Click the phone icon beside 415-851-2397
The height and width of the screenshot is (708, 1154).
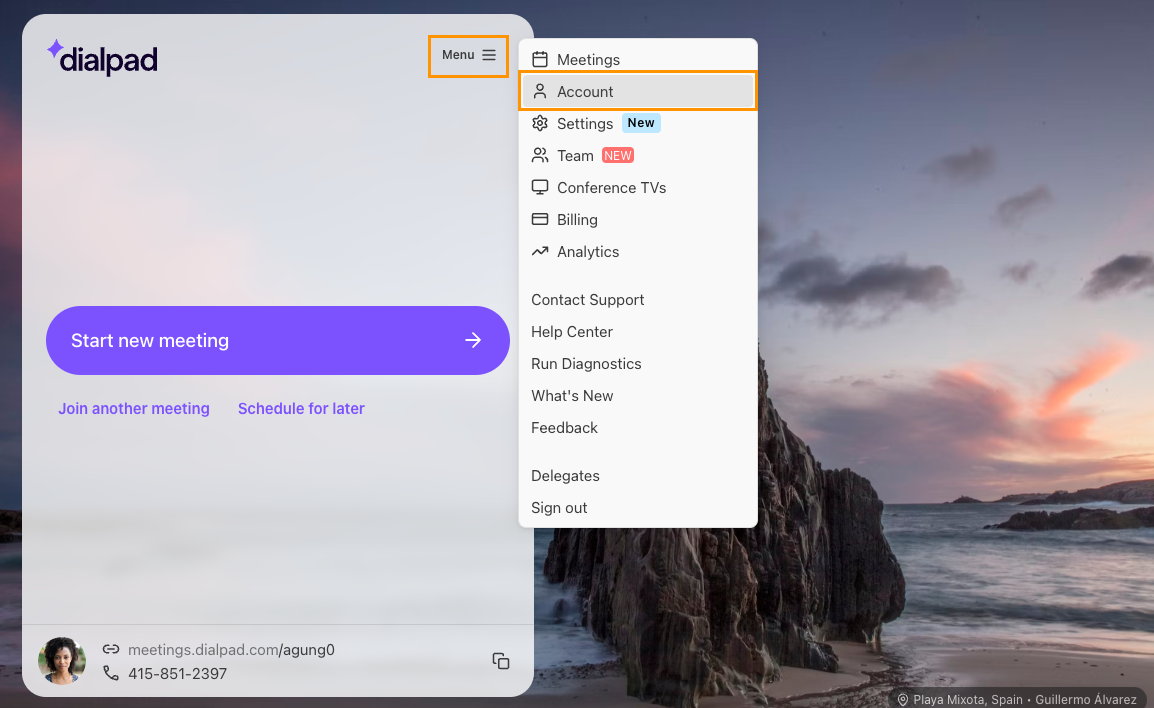coord(110,673)
